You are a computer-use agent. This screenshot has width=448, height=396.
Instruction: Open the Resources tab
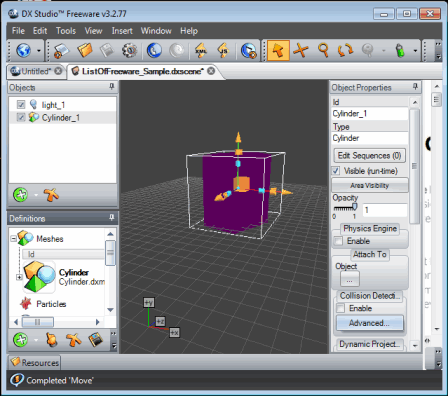[x=35, y=363]
